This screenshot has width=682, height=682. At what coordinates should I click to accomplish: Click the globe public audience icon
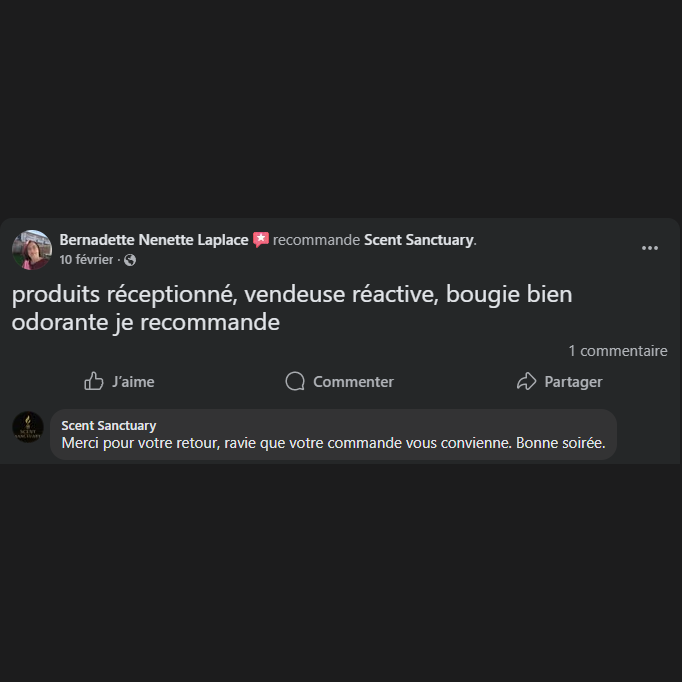pos(130,260)
